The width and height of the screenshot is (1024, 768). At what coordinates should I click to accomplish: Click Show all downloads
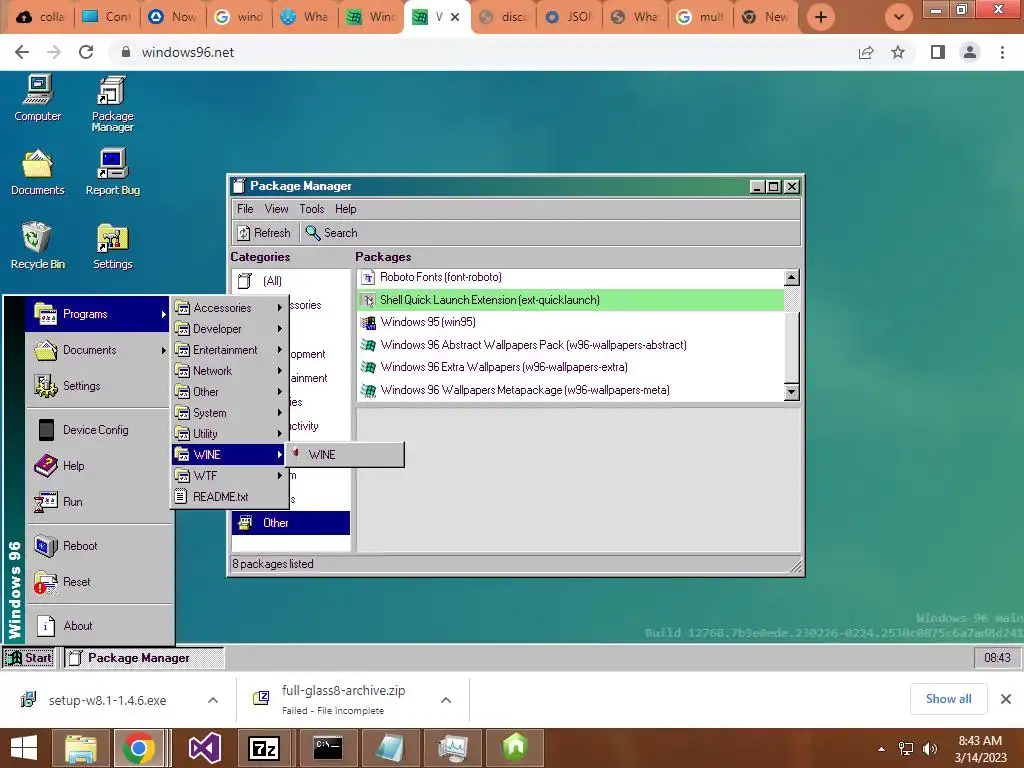(x=948, y=699)
